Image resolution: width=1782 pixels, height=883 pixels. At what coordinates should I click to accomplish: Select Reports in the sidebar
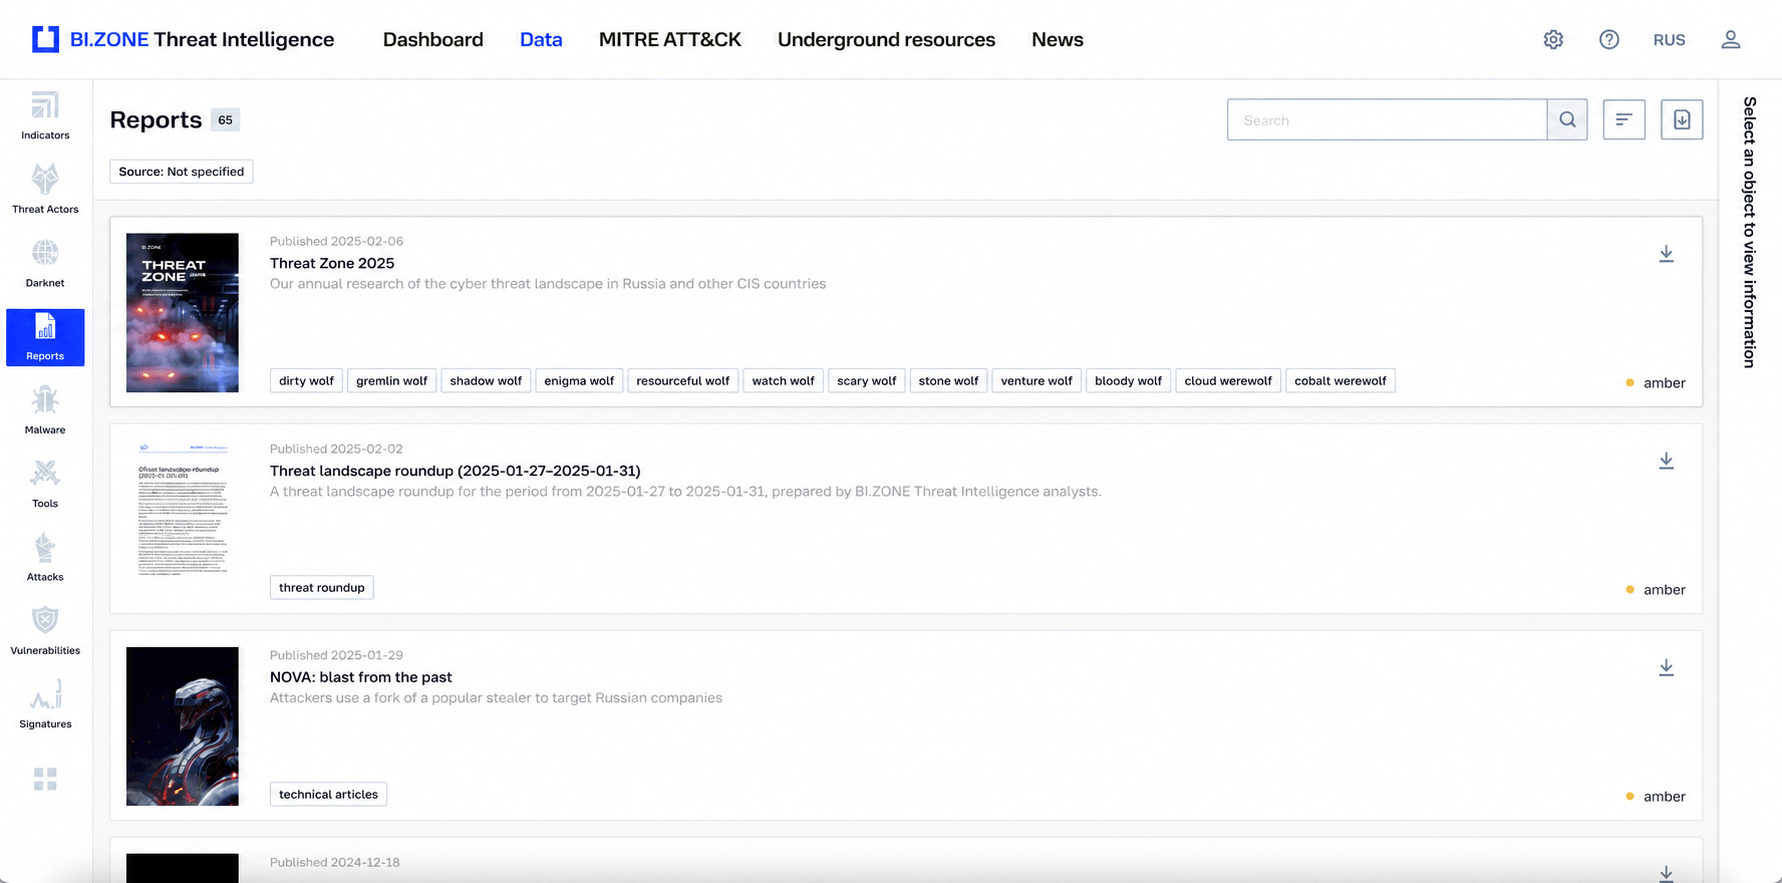[45, 338]
